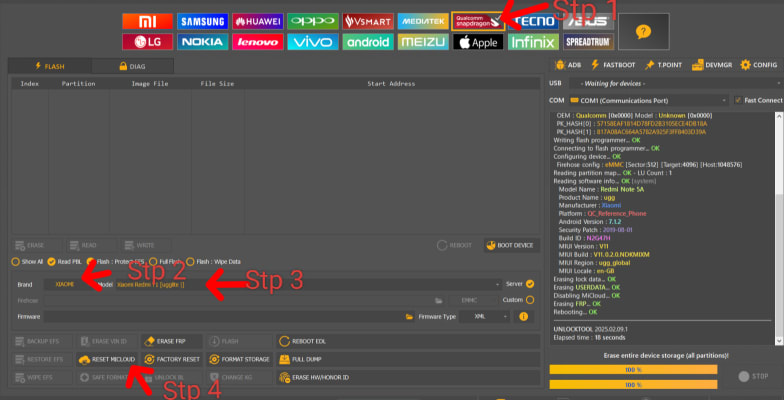Select the Nokia brand logo
The image size is (784, 400).
point(202,42)
